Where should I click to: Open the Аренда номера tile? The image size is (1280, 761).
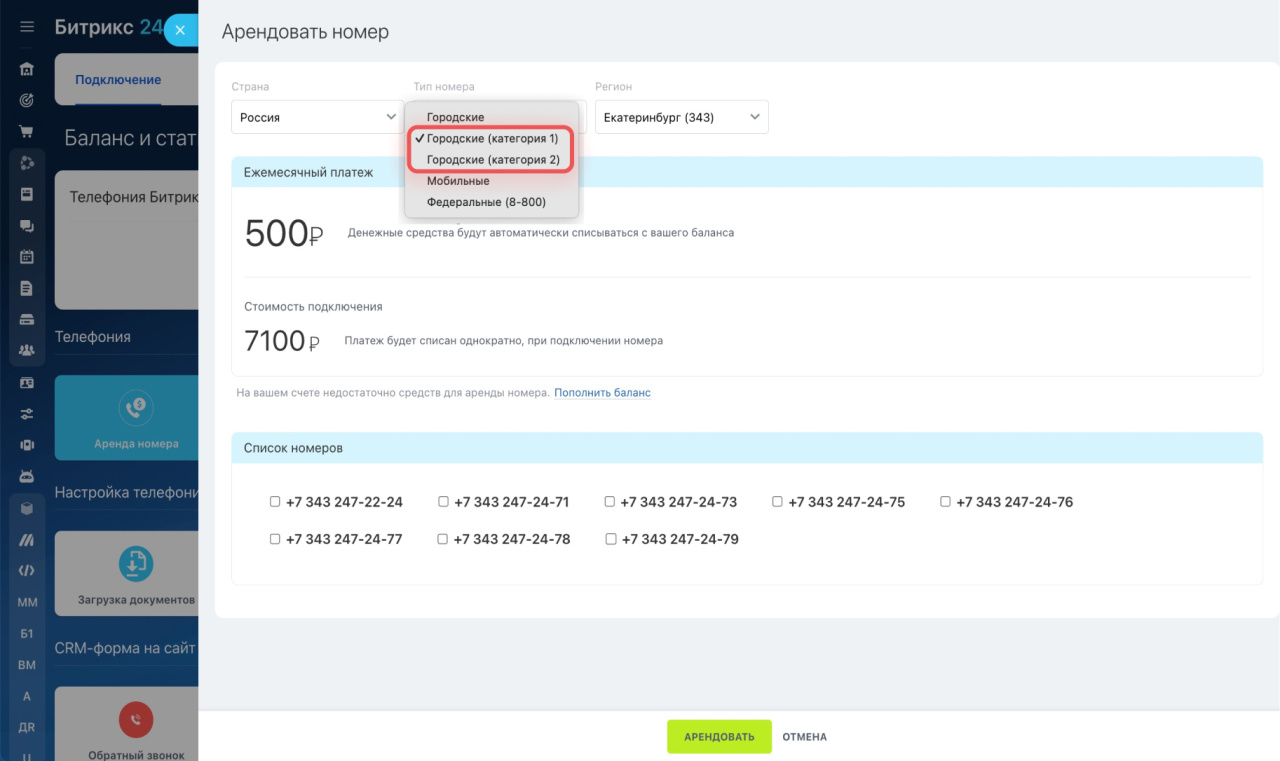(x=127, y=418)
